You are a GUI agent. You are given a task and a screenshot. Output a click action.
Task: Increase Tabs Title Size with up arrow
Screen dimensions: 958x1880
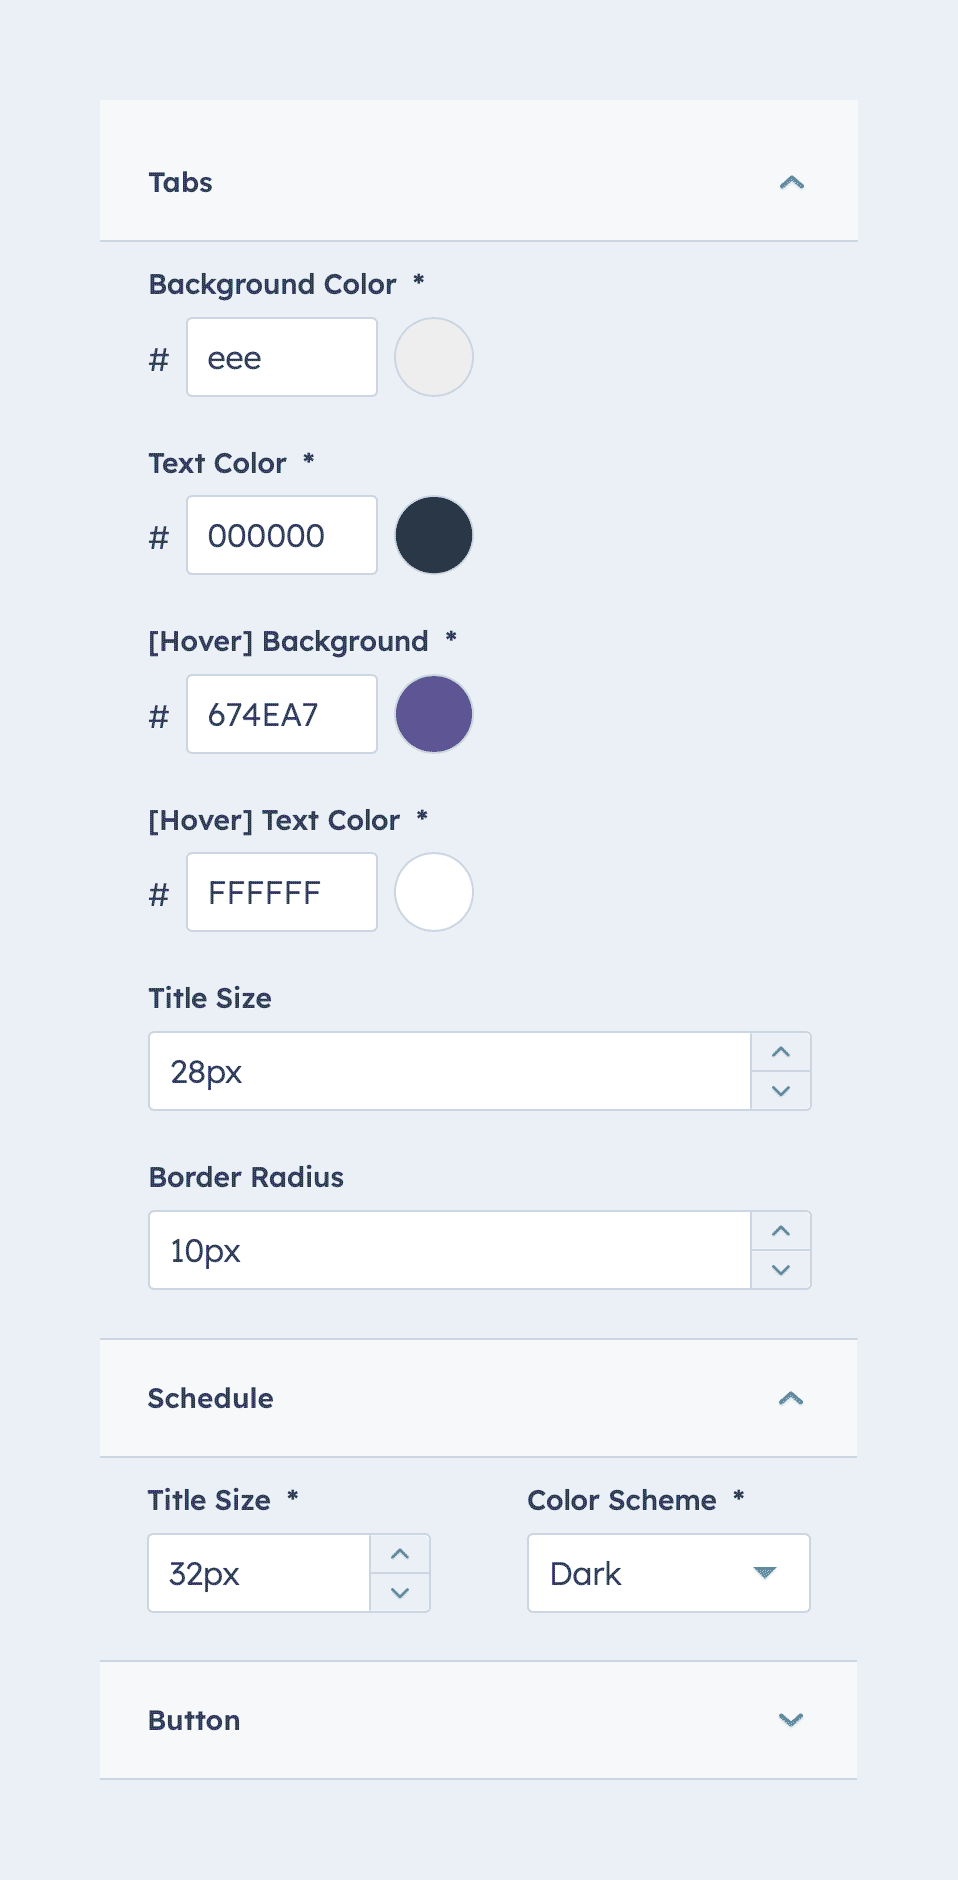coord(781,1052)
